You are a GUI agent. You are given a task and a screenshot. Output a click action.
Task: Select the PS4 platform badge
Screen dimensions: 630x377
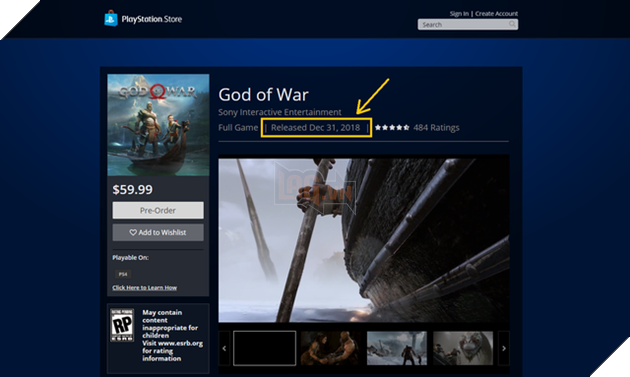(x=123, y=274)
